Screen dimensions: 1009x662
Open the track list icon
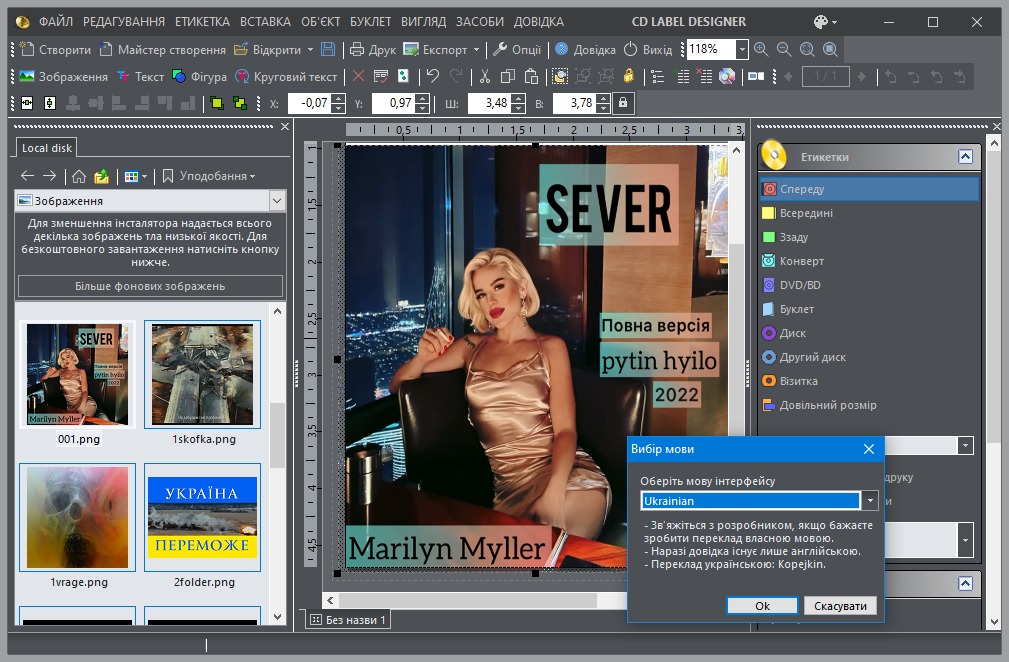(x=658, y=77)
